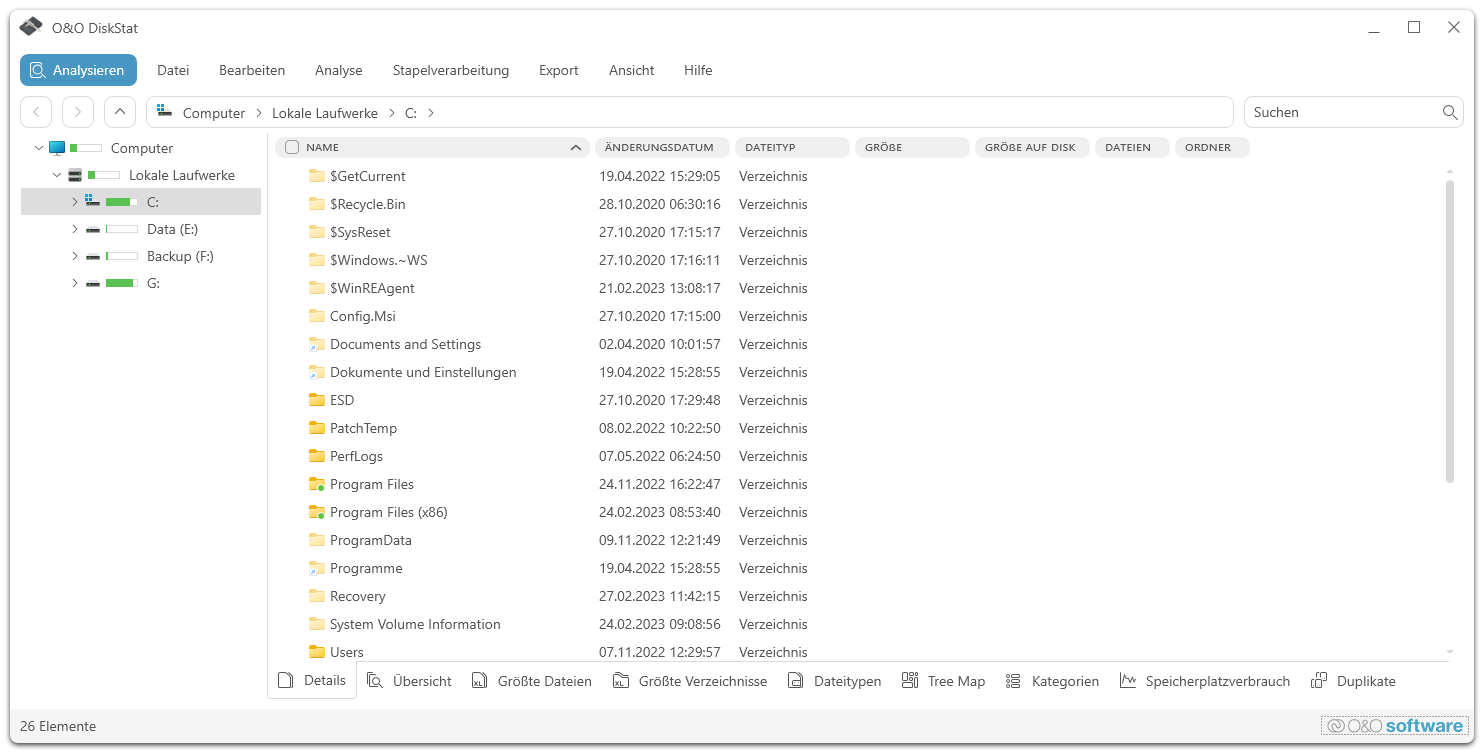Go back with the left arrow button

tap(36, 112)
